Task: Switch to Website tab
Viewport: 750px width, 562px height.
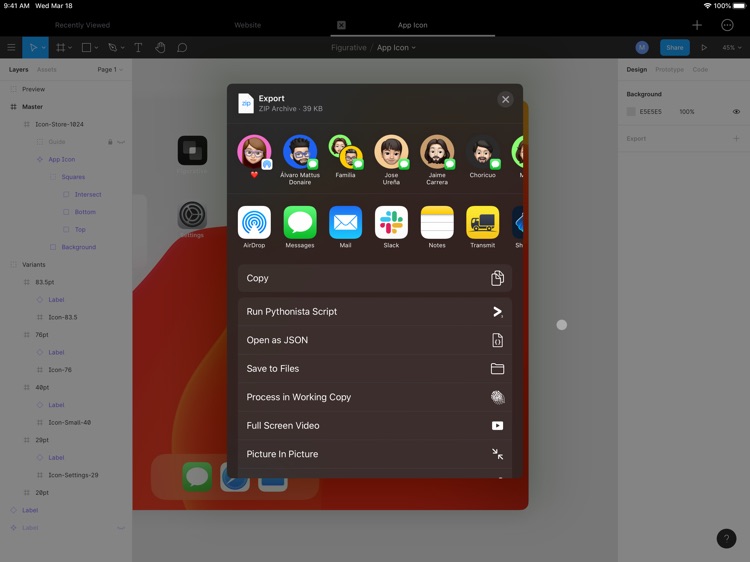Action: click(248, 25)
